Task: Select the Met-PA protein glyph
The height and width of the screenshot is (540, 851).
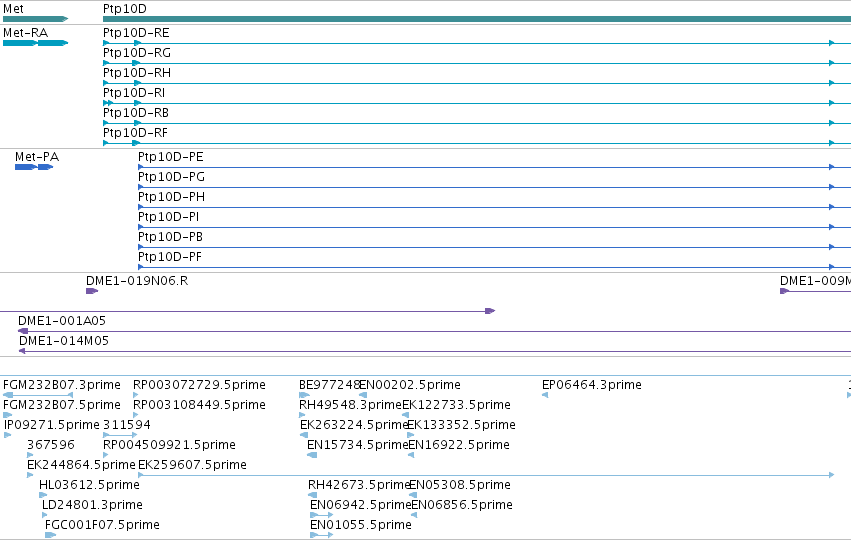Action: tap(34, 167)
